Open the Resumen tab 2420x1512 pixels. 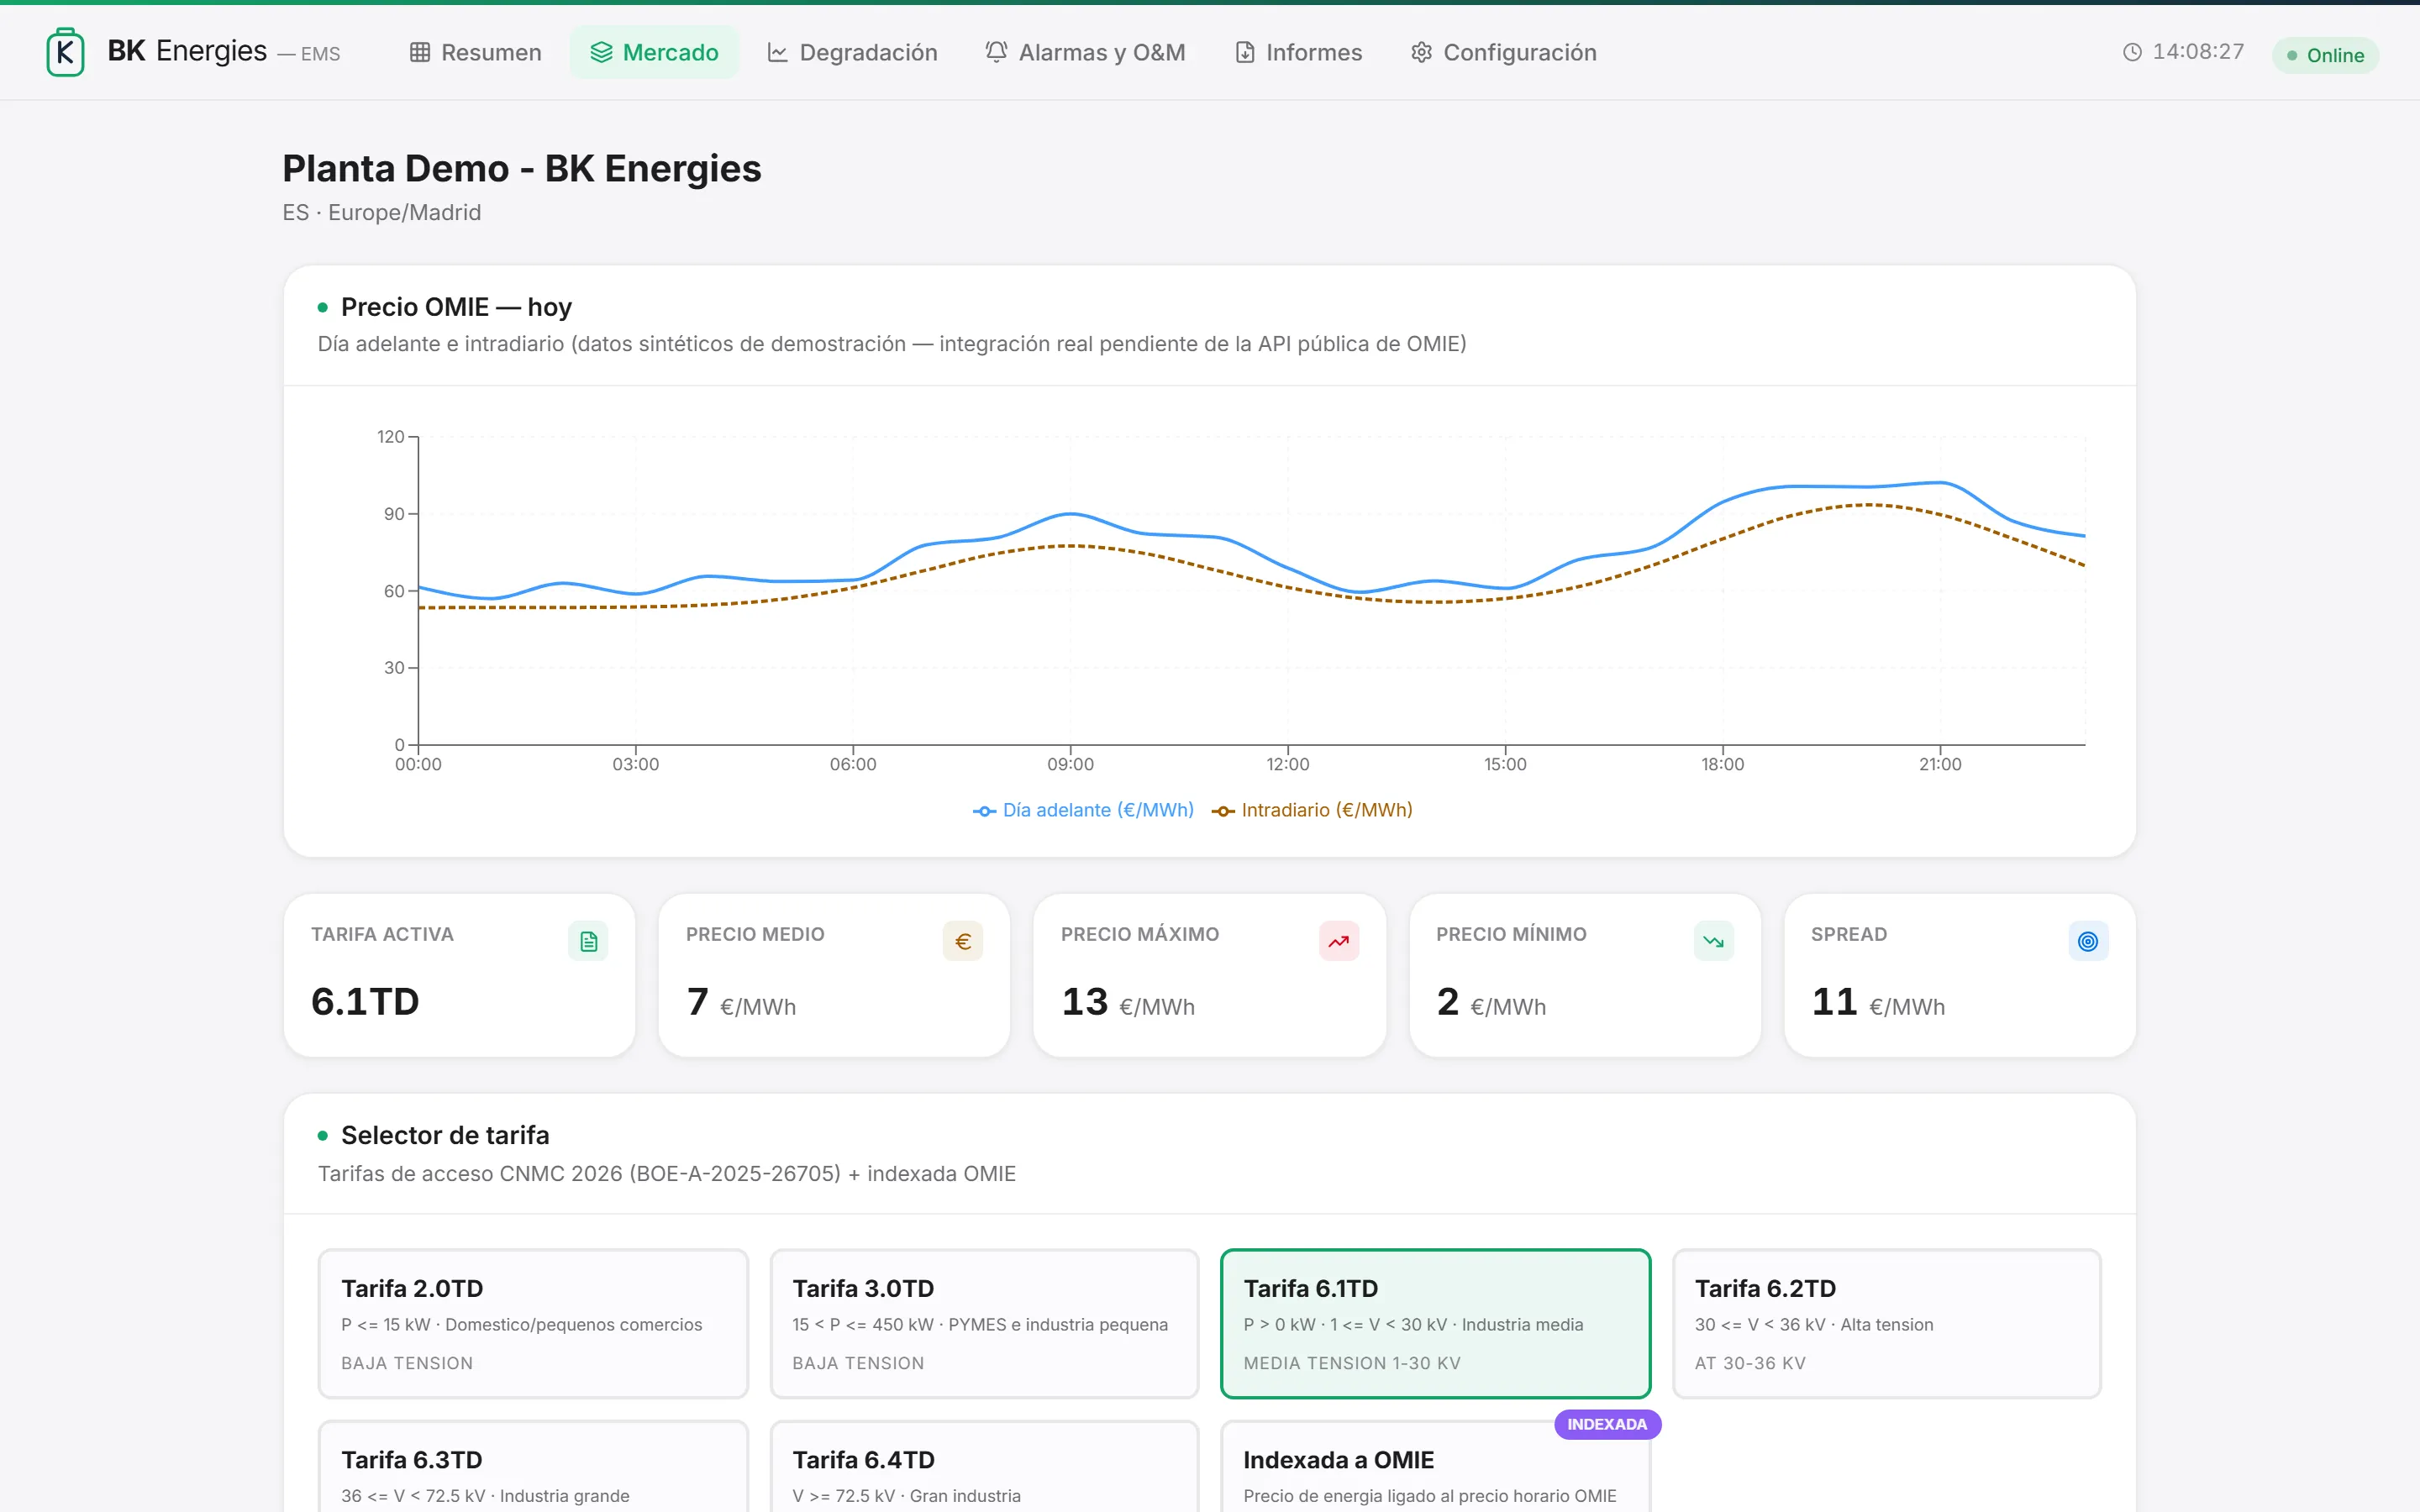[475, 52]
